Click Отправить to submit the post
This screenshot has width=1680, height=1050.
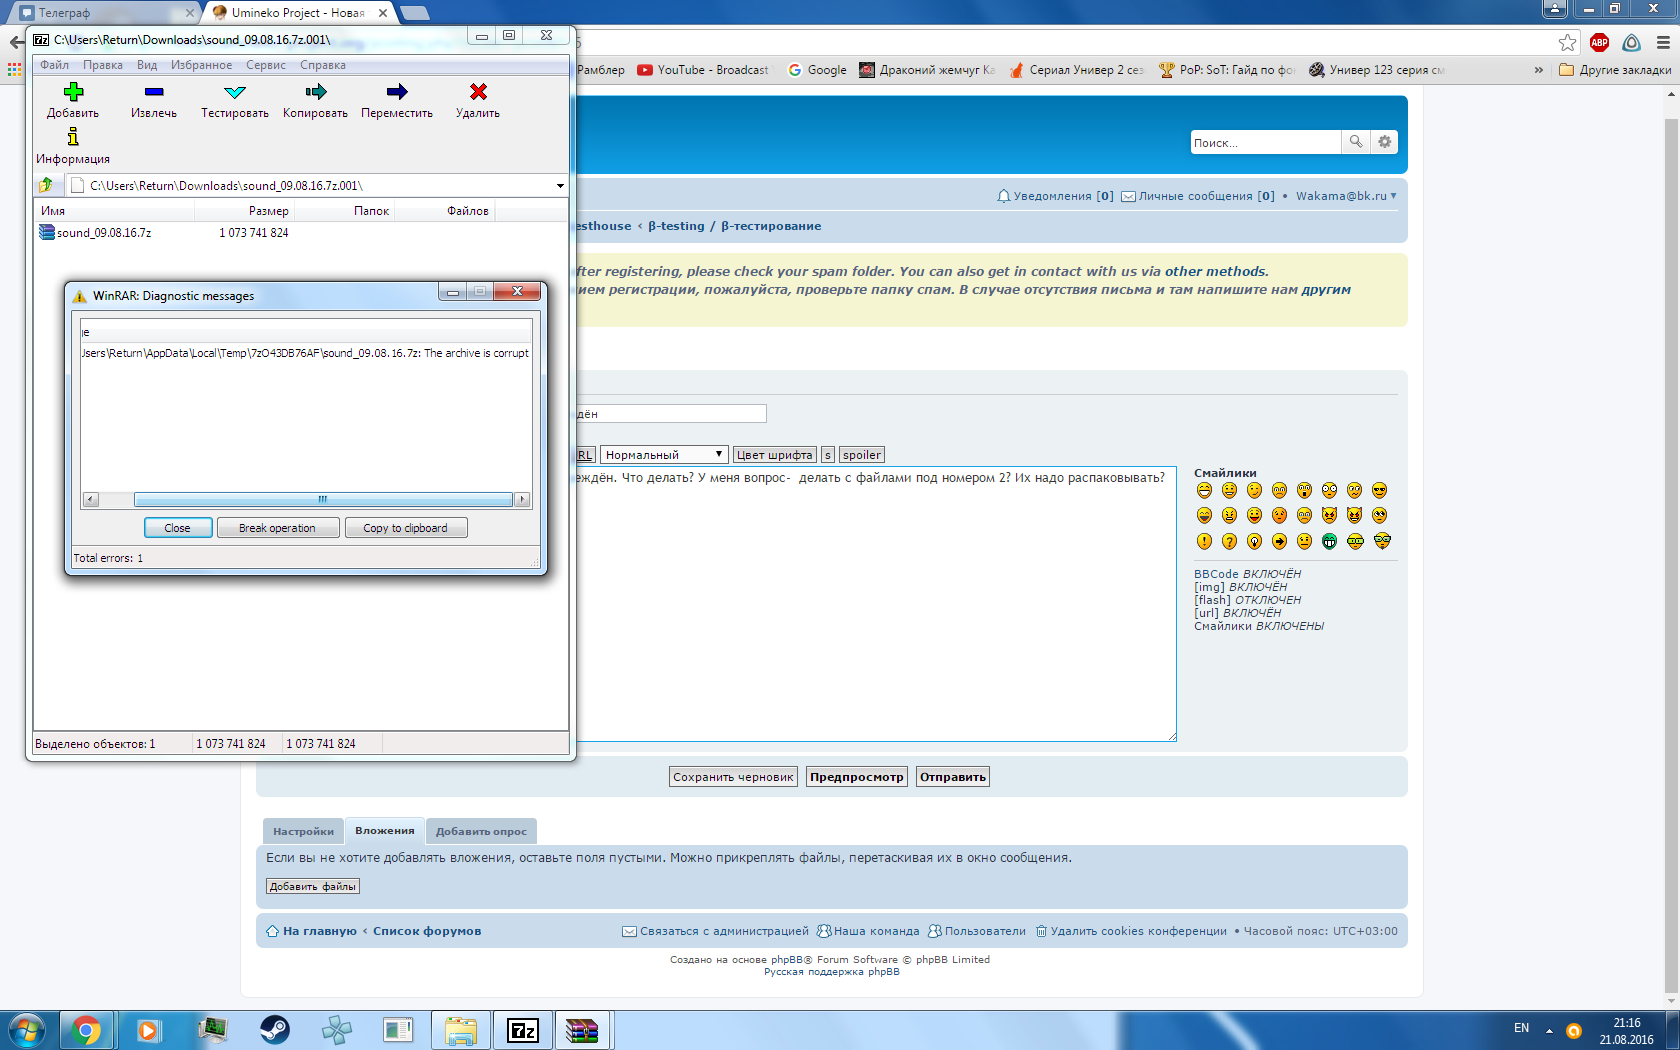tap(952, 777)
